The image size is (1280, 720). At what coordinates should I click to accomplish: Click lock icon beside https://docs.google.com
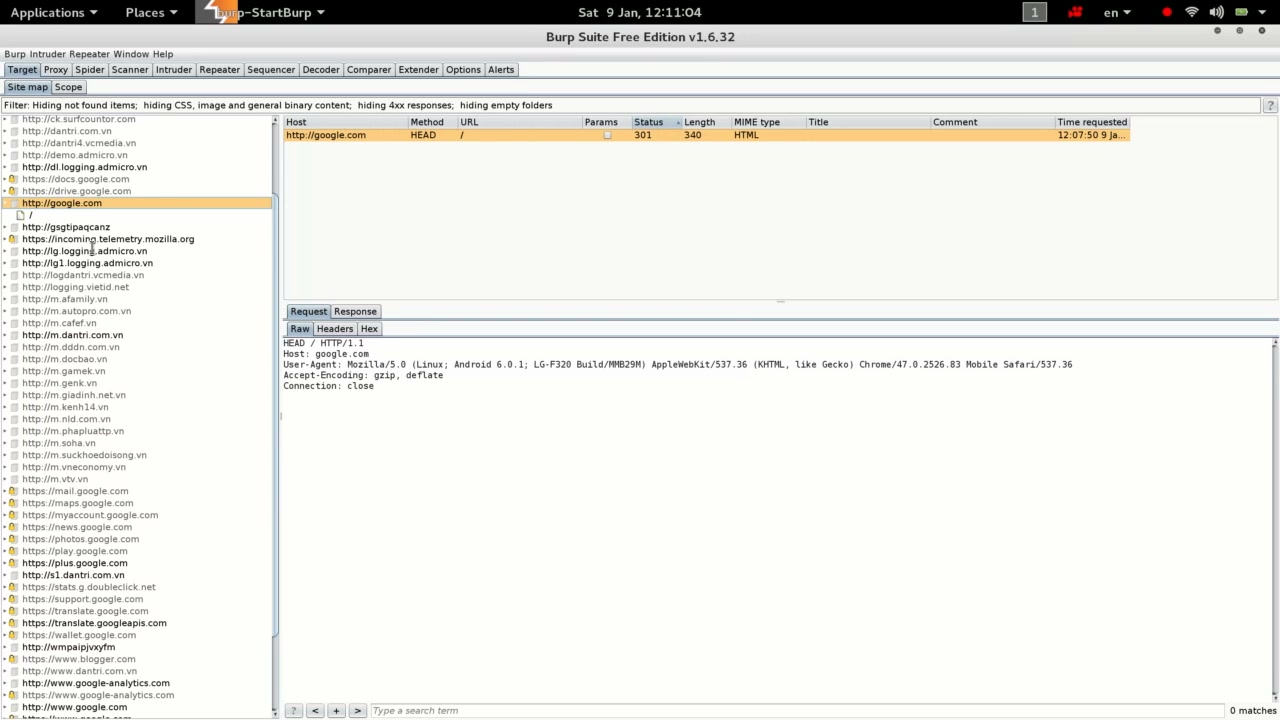[x=13, y=179]
